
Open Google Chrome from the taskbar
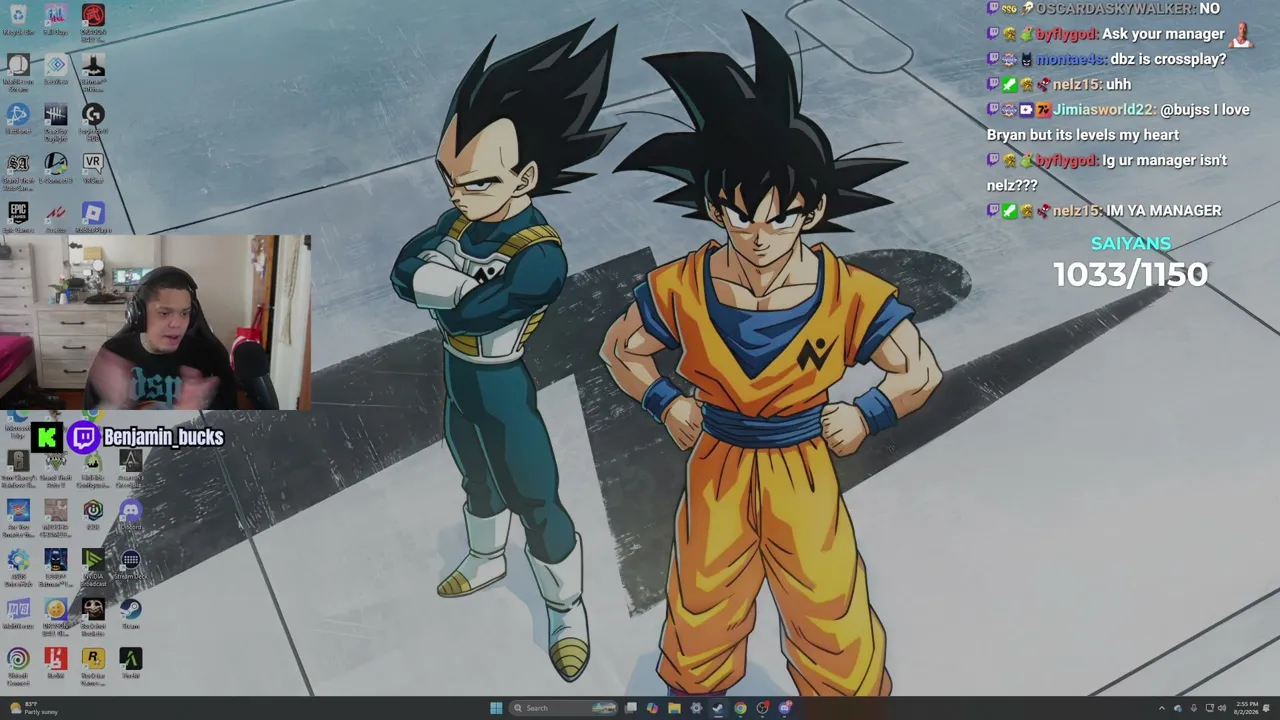click(740, 708)
